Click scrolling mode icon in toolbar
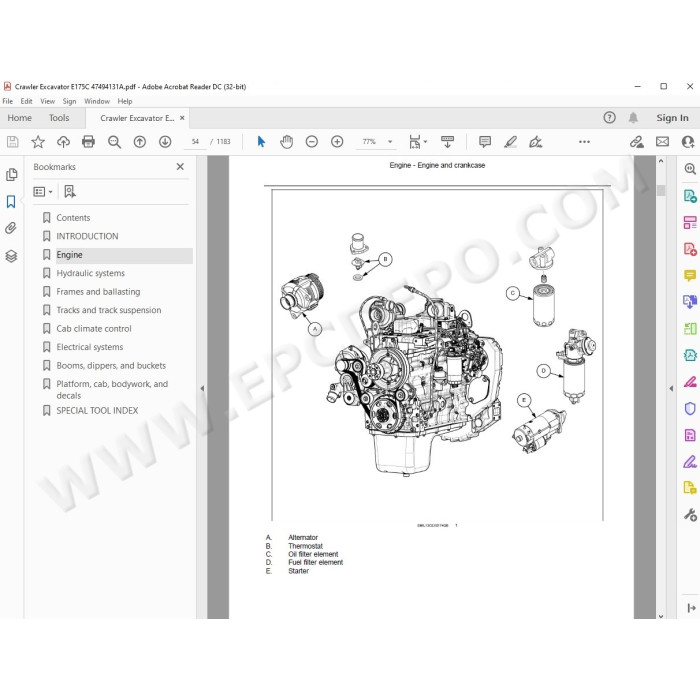The width and height of the screenshot is (700, 700). coord(447,142)
